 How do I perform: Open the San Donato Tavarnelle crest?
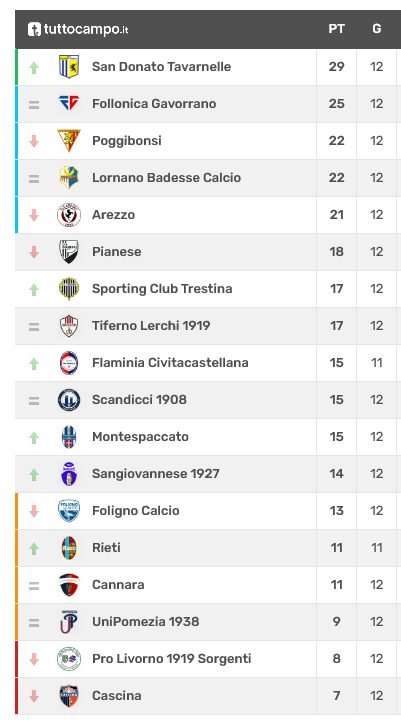coord(69,67)
